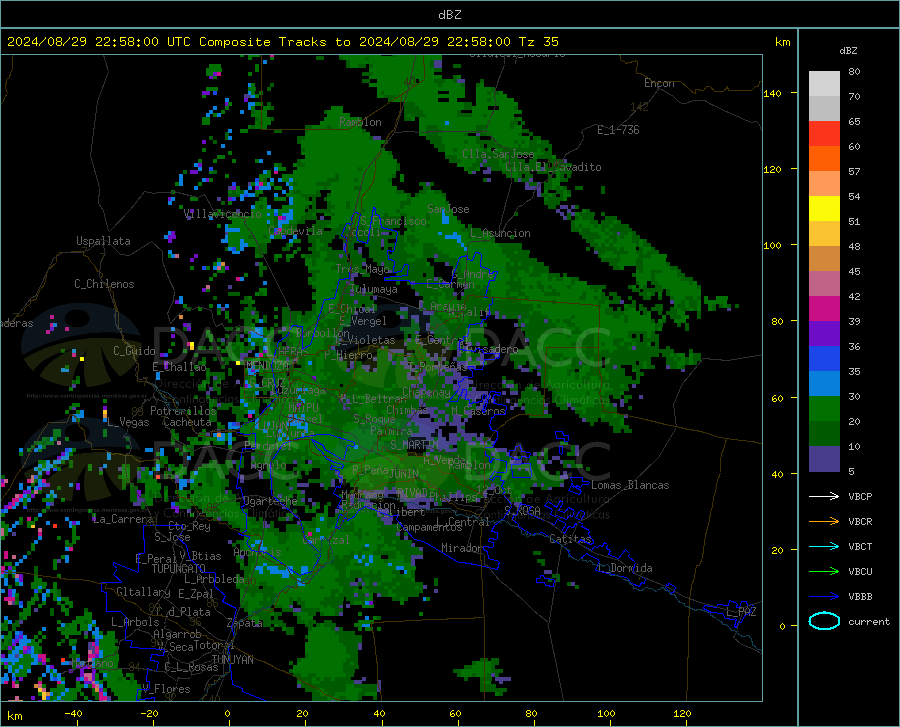This screenshot has height=727, width=900.
Task: Click the '120' tick on horizontal km axis
Action: [682, 713]
